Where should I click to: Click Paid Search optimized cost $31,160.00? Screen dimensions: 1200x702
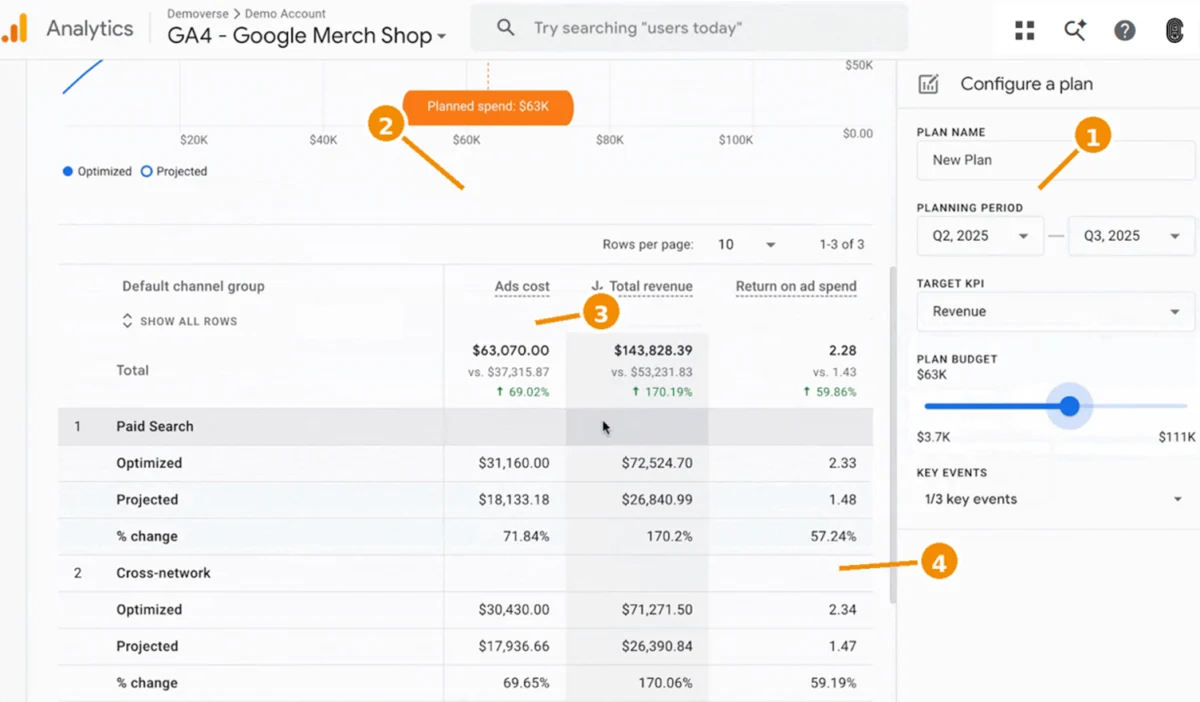514,463
